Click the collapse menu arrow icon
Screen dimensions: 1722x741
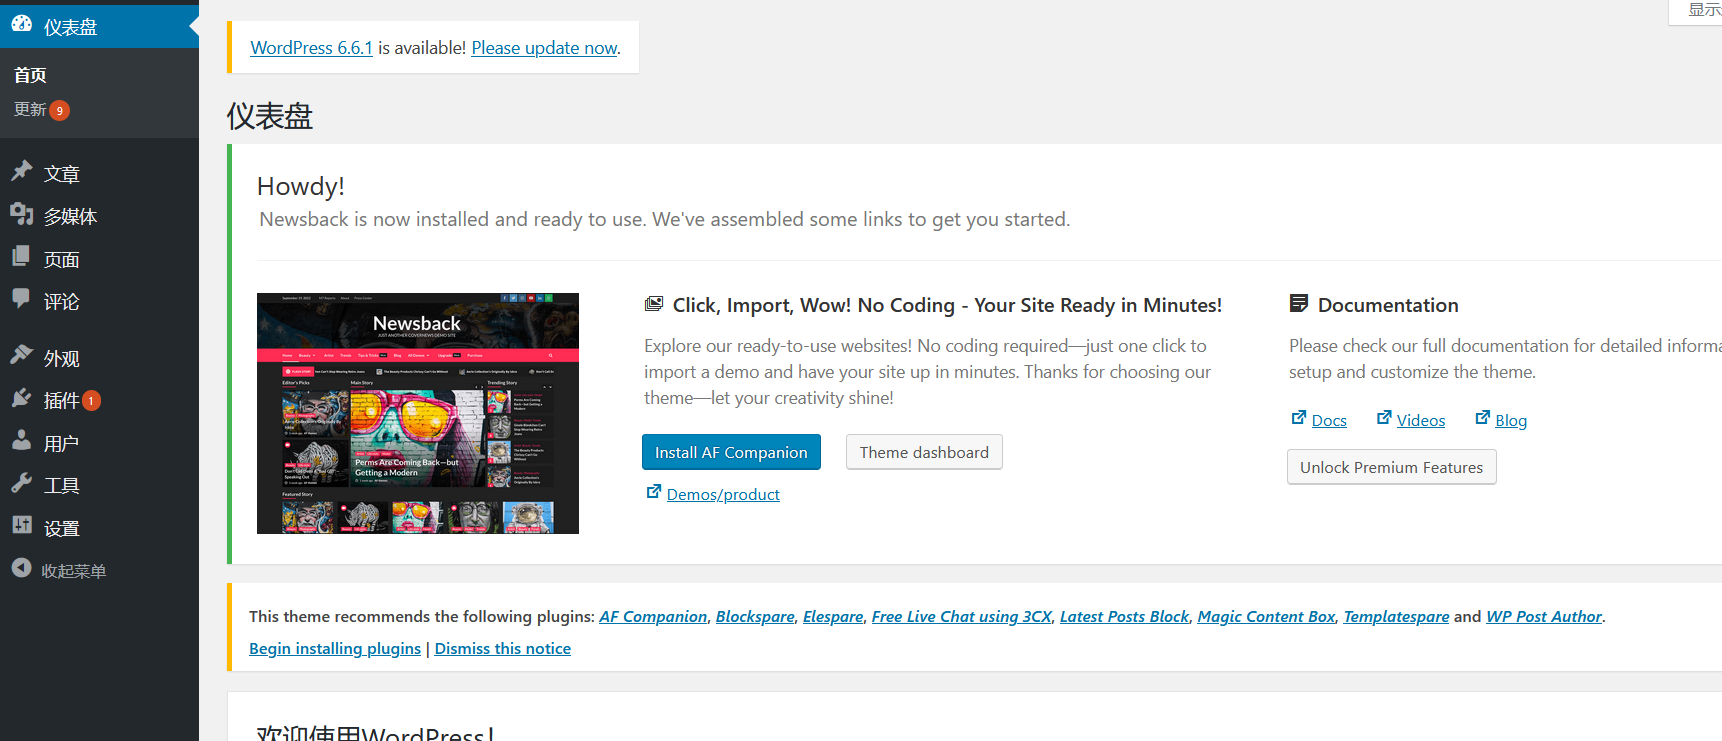(x=22, y=568)
